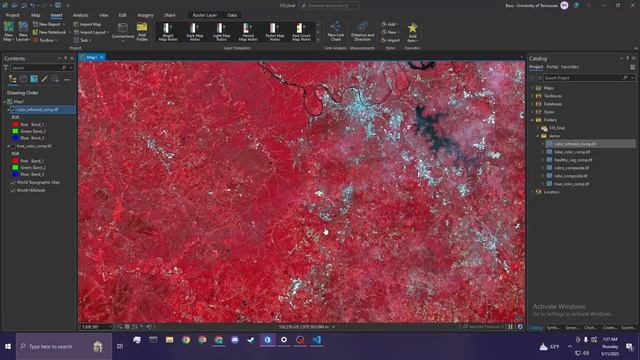640x360 pixels.
Task: Expand the Locators node in Catalog
Action: (533, 192)
